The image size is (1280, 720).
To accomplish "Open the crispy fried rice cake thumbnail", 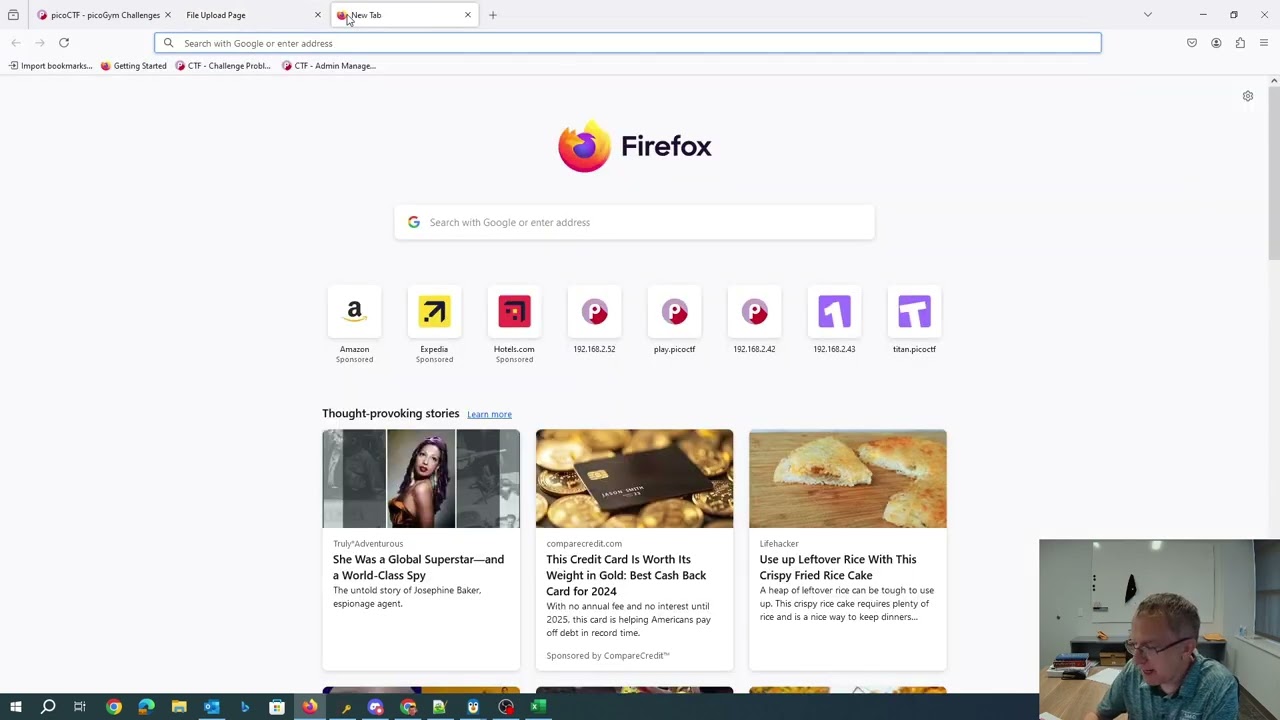I will coord(848,479).
